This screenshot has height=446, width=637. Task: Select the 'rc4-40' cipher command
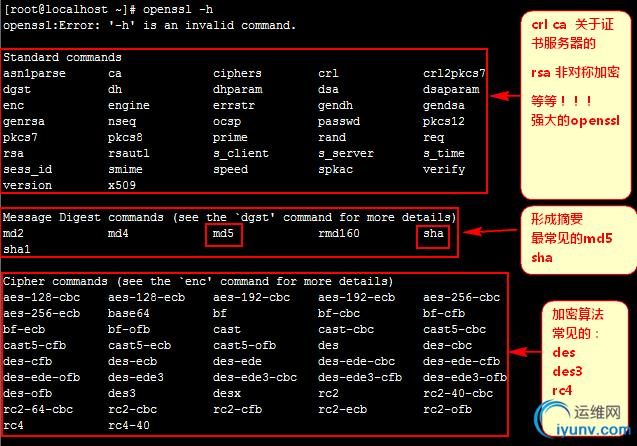pyautogui.click(x=129, y=425)
